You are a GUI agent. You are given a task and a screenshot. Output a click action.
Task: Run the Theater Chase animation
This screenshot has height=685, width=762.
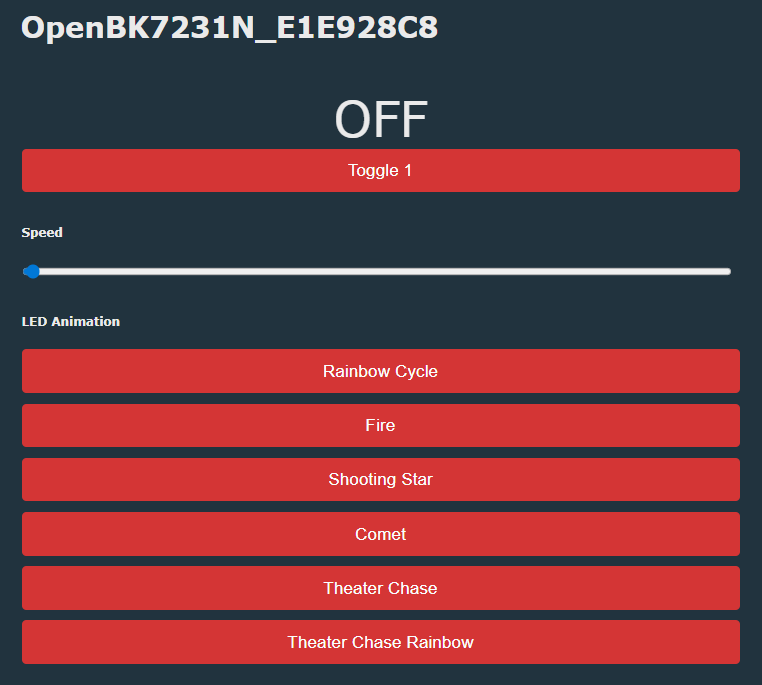tap(381, 588)
